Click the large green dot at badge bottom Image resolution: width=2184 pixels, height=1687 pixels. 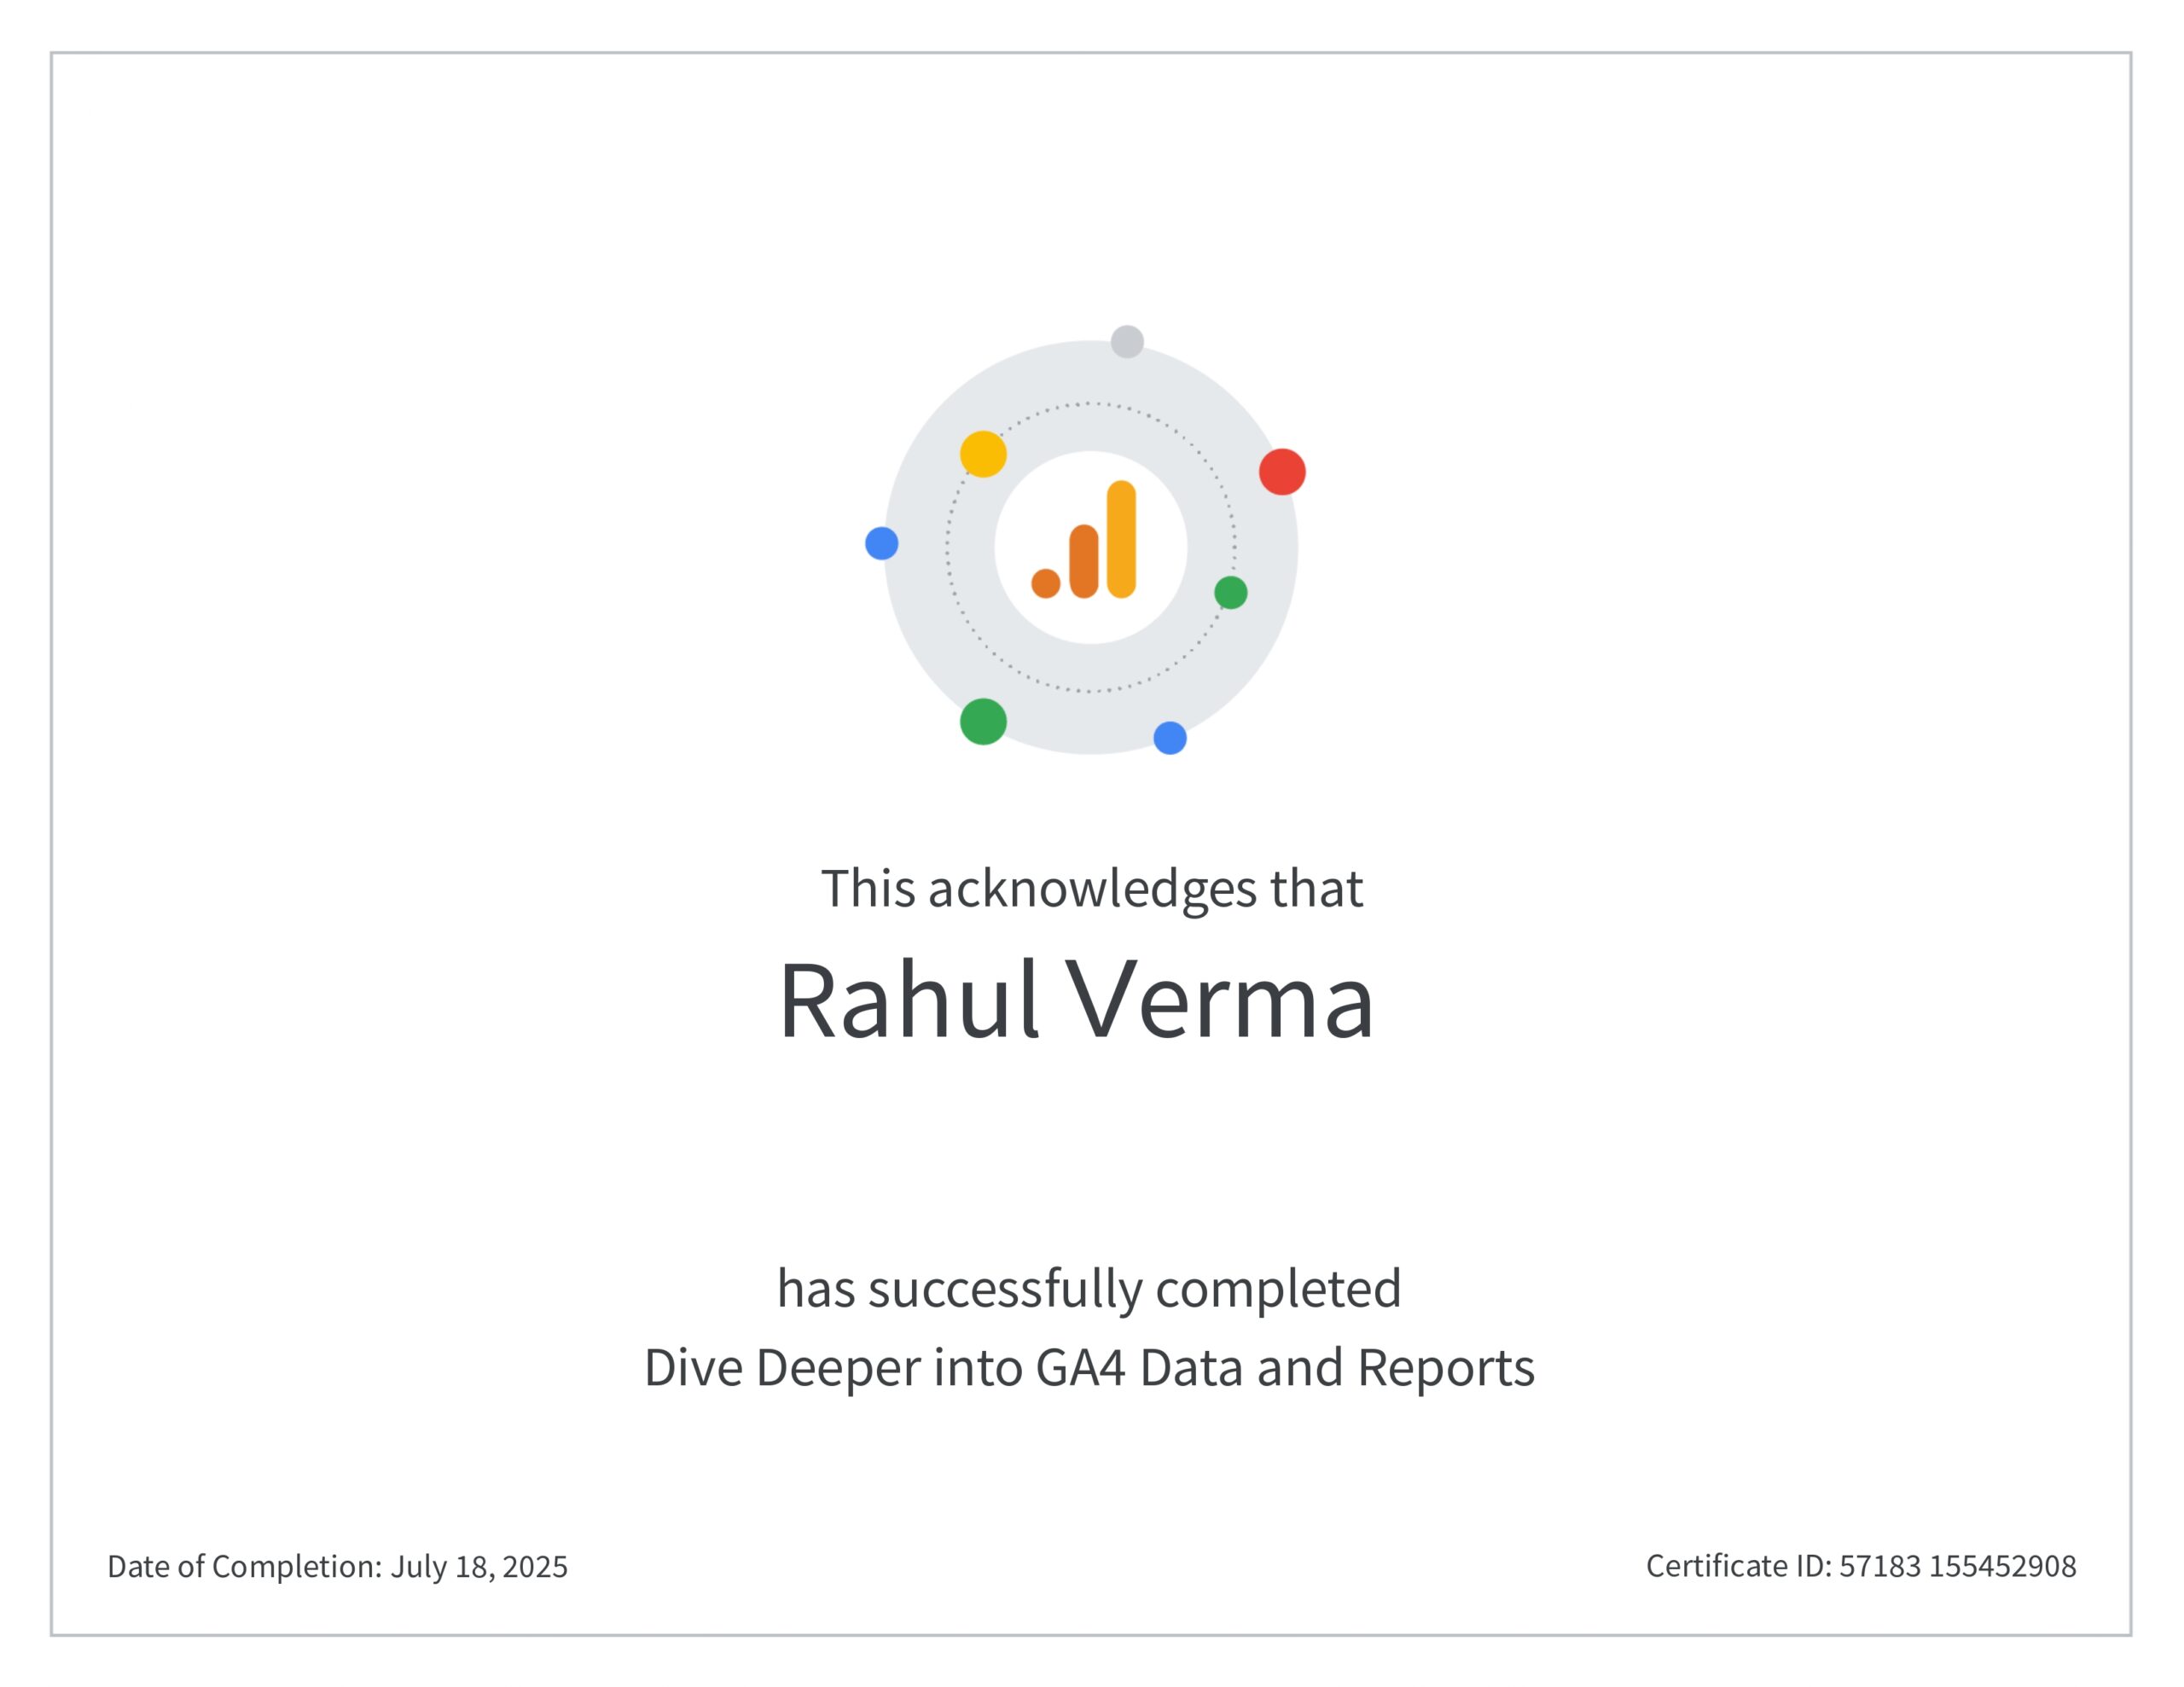click(983, 722)
